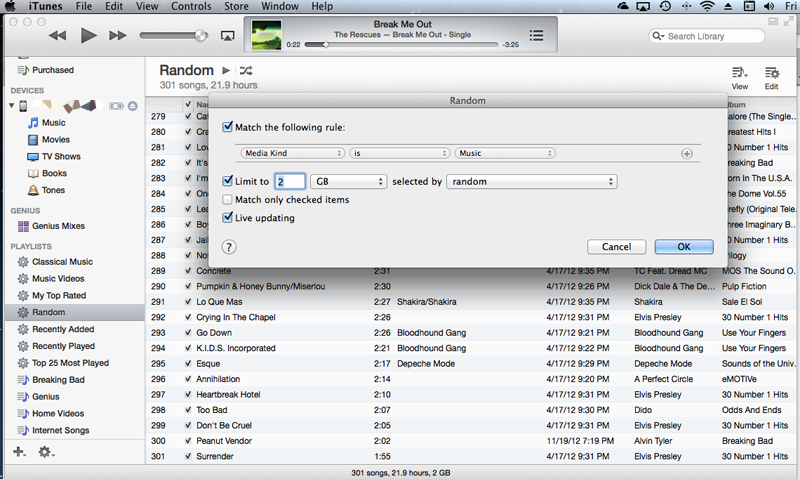Start playback with the play button

pyautogui.click(x=88, y=36)
